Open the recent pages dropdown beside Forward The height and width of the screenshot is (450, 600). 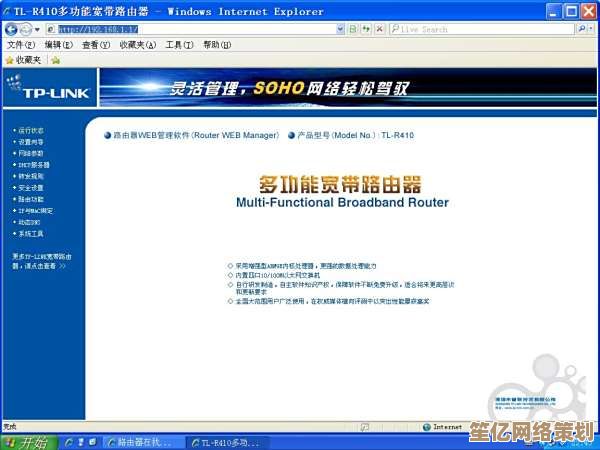(37, 29)
